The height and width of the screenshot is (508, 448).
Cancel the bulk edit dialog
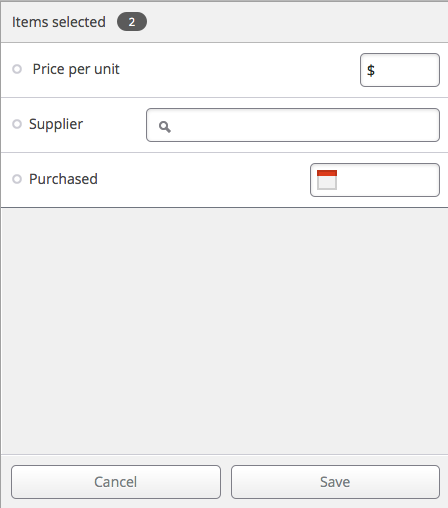(x=116, y=482)
